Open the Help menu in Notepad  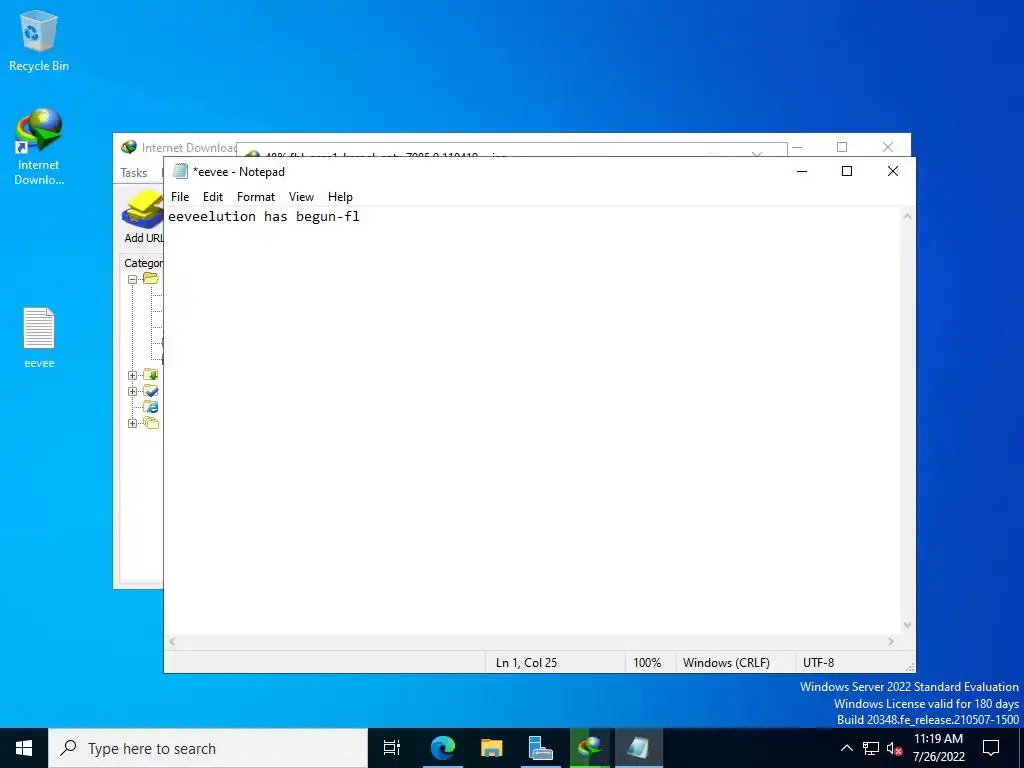(340, 197)
